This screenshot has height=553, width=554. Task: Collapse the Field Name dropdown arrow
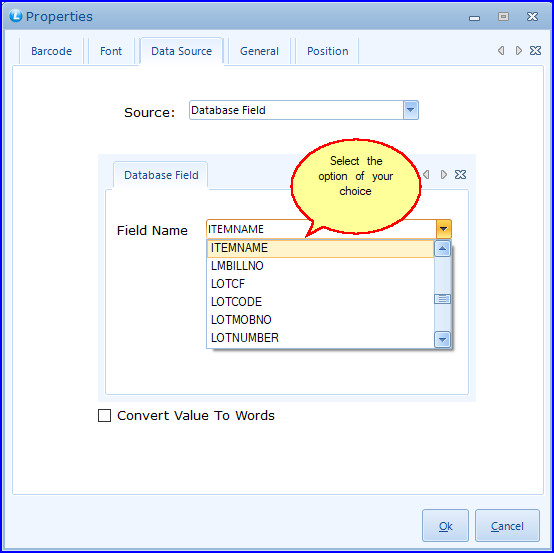point(443,229)
